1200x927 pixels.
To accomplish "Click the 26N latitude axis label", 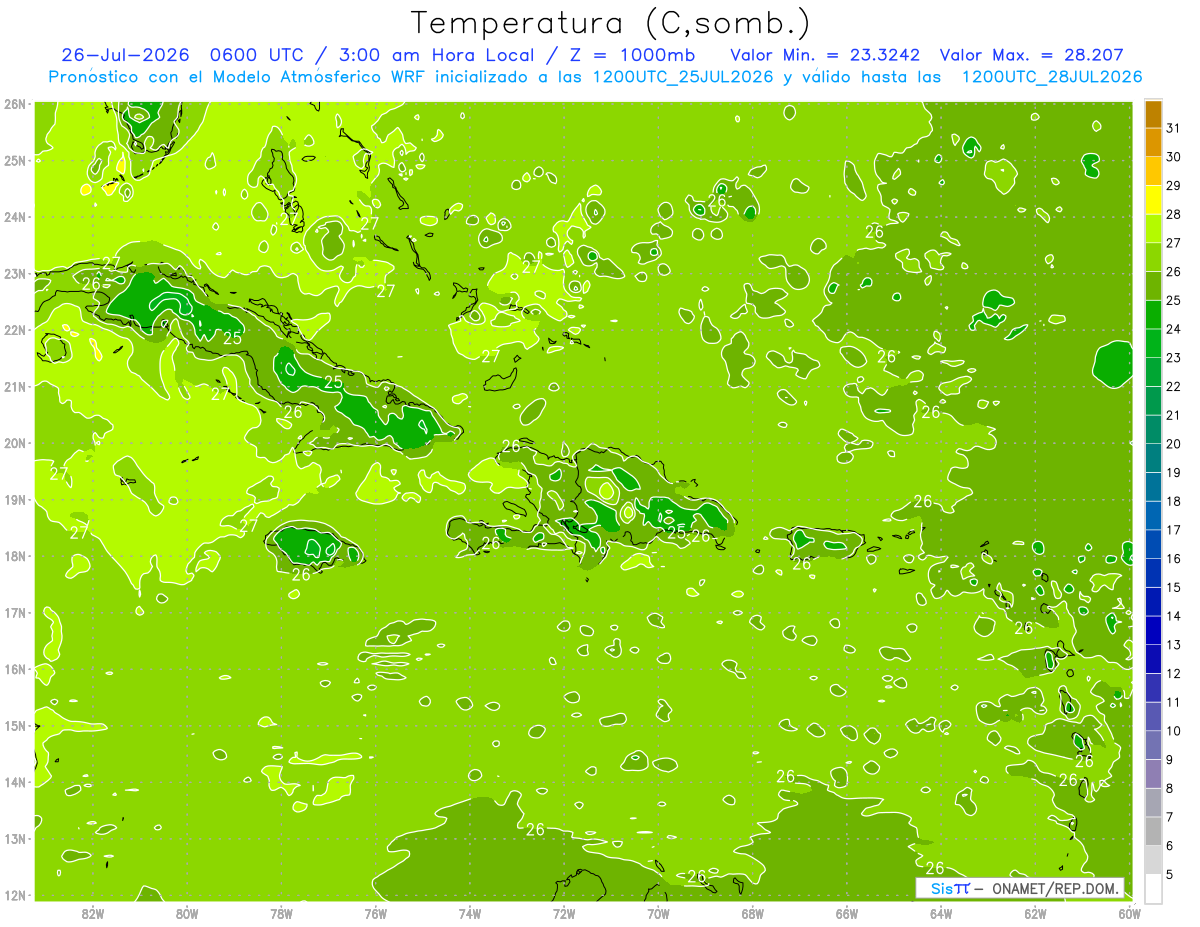I will [15, 104].
